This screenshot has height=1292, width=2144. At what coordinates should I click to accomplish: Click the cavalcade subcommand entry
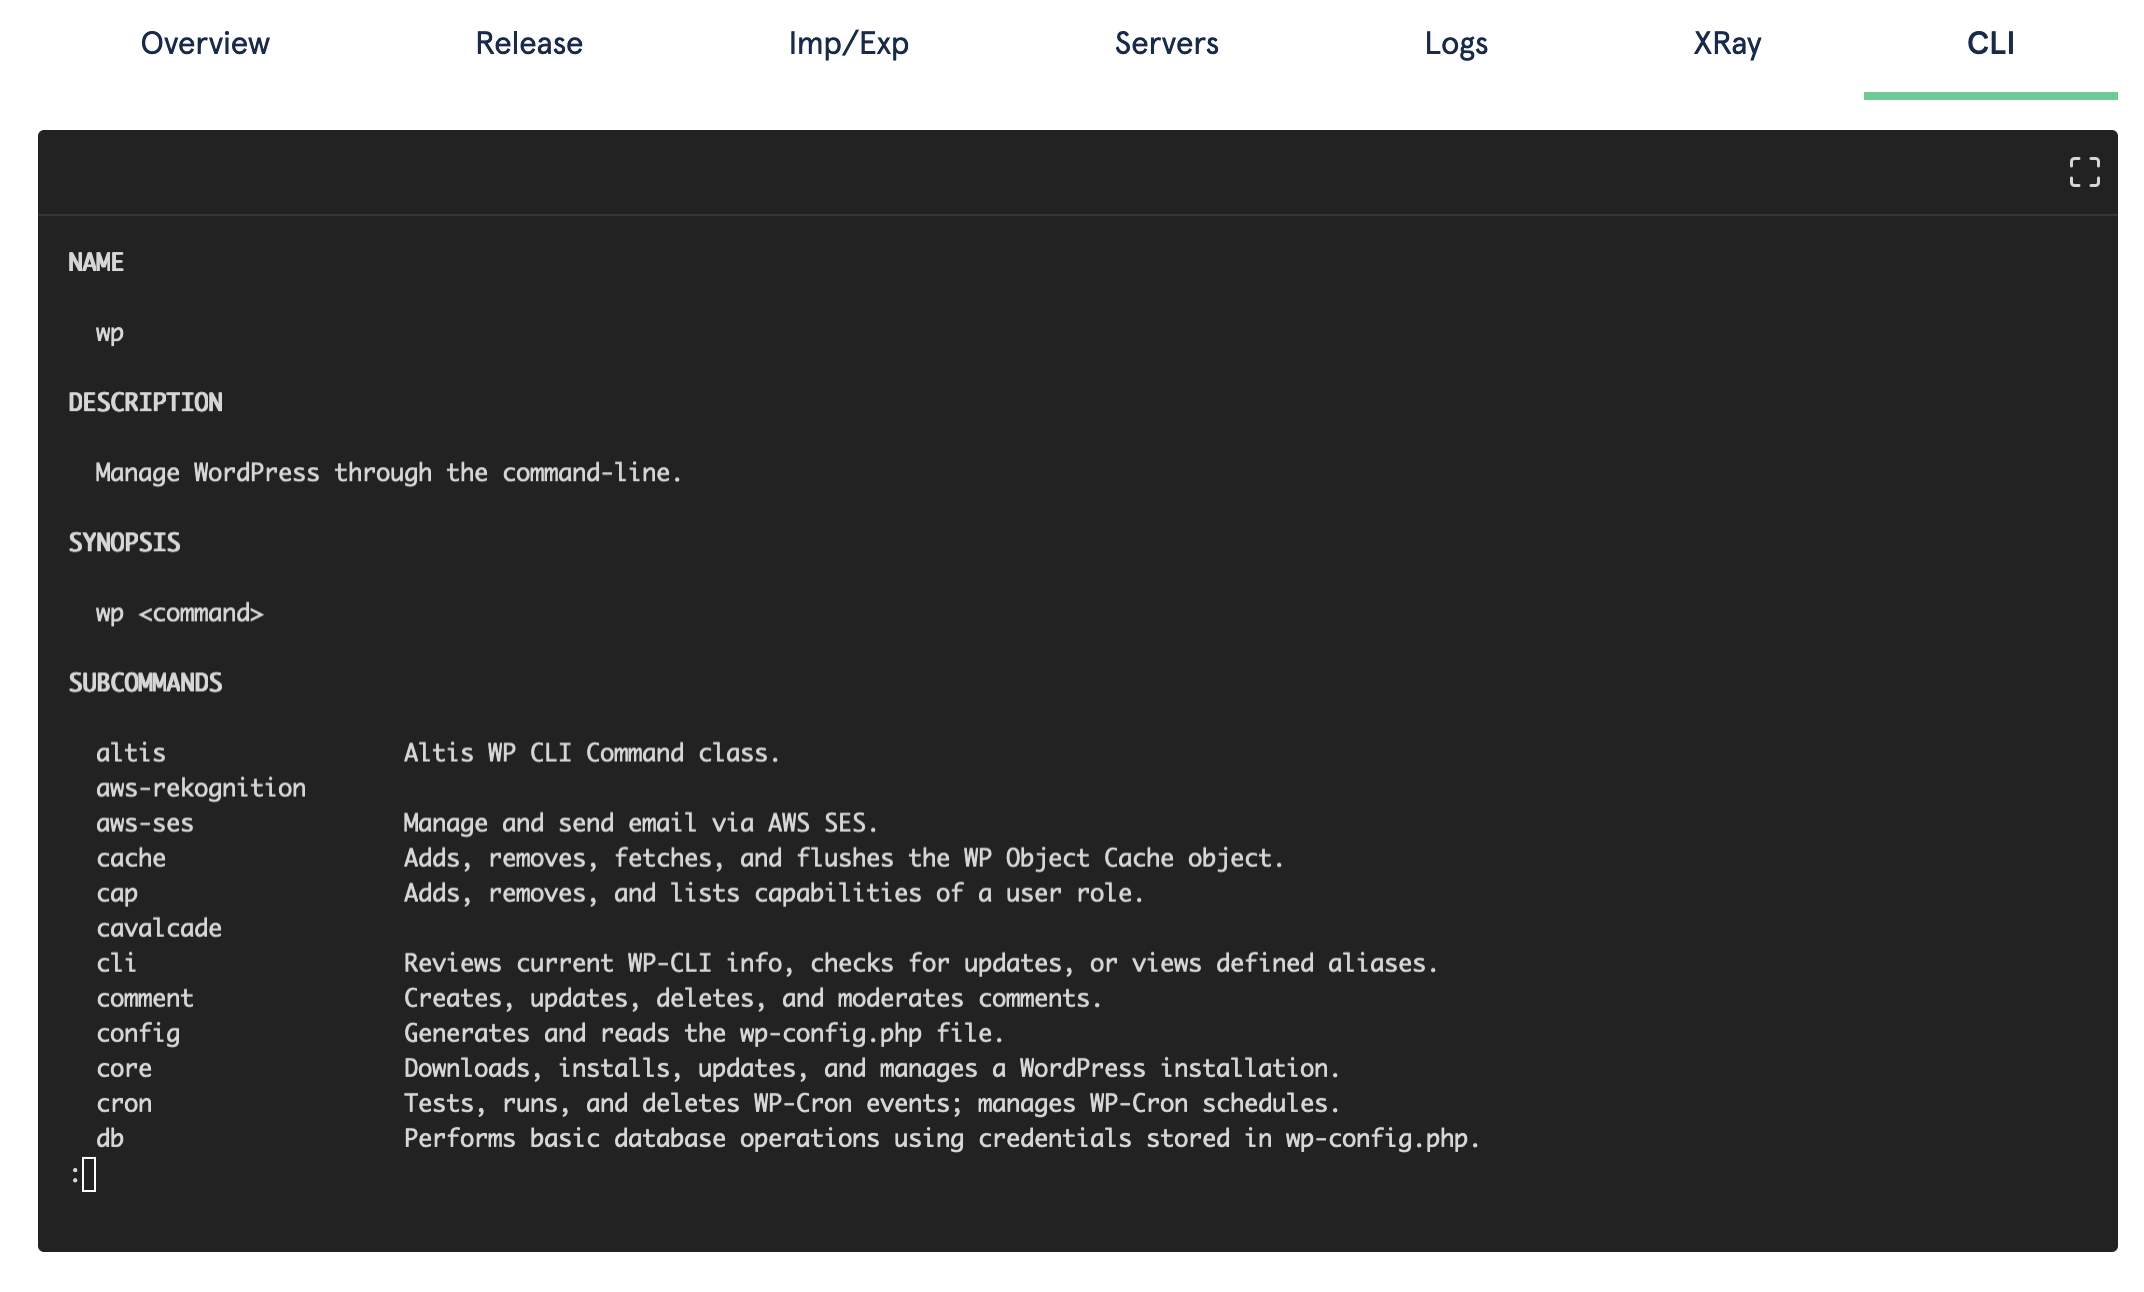tap(159, 928)
